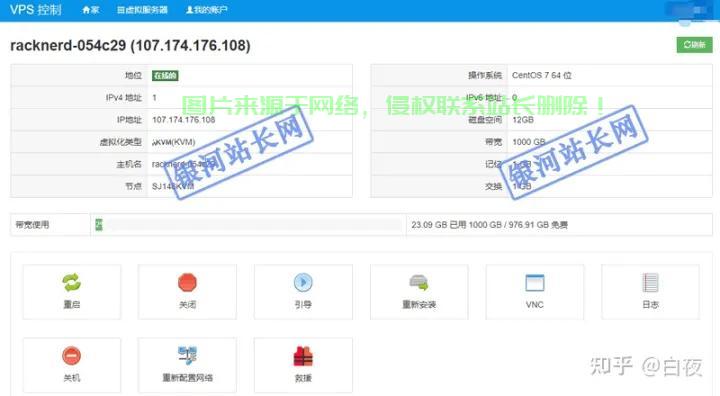Open the VNC console window icon
Screen dimensions: 720x396
pos(534,283)
